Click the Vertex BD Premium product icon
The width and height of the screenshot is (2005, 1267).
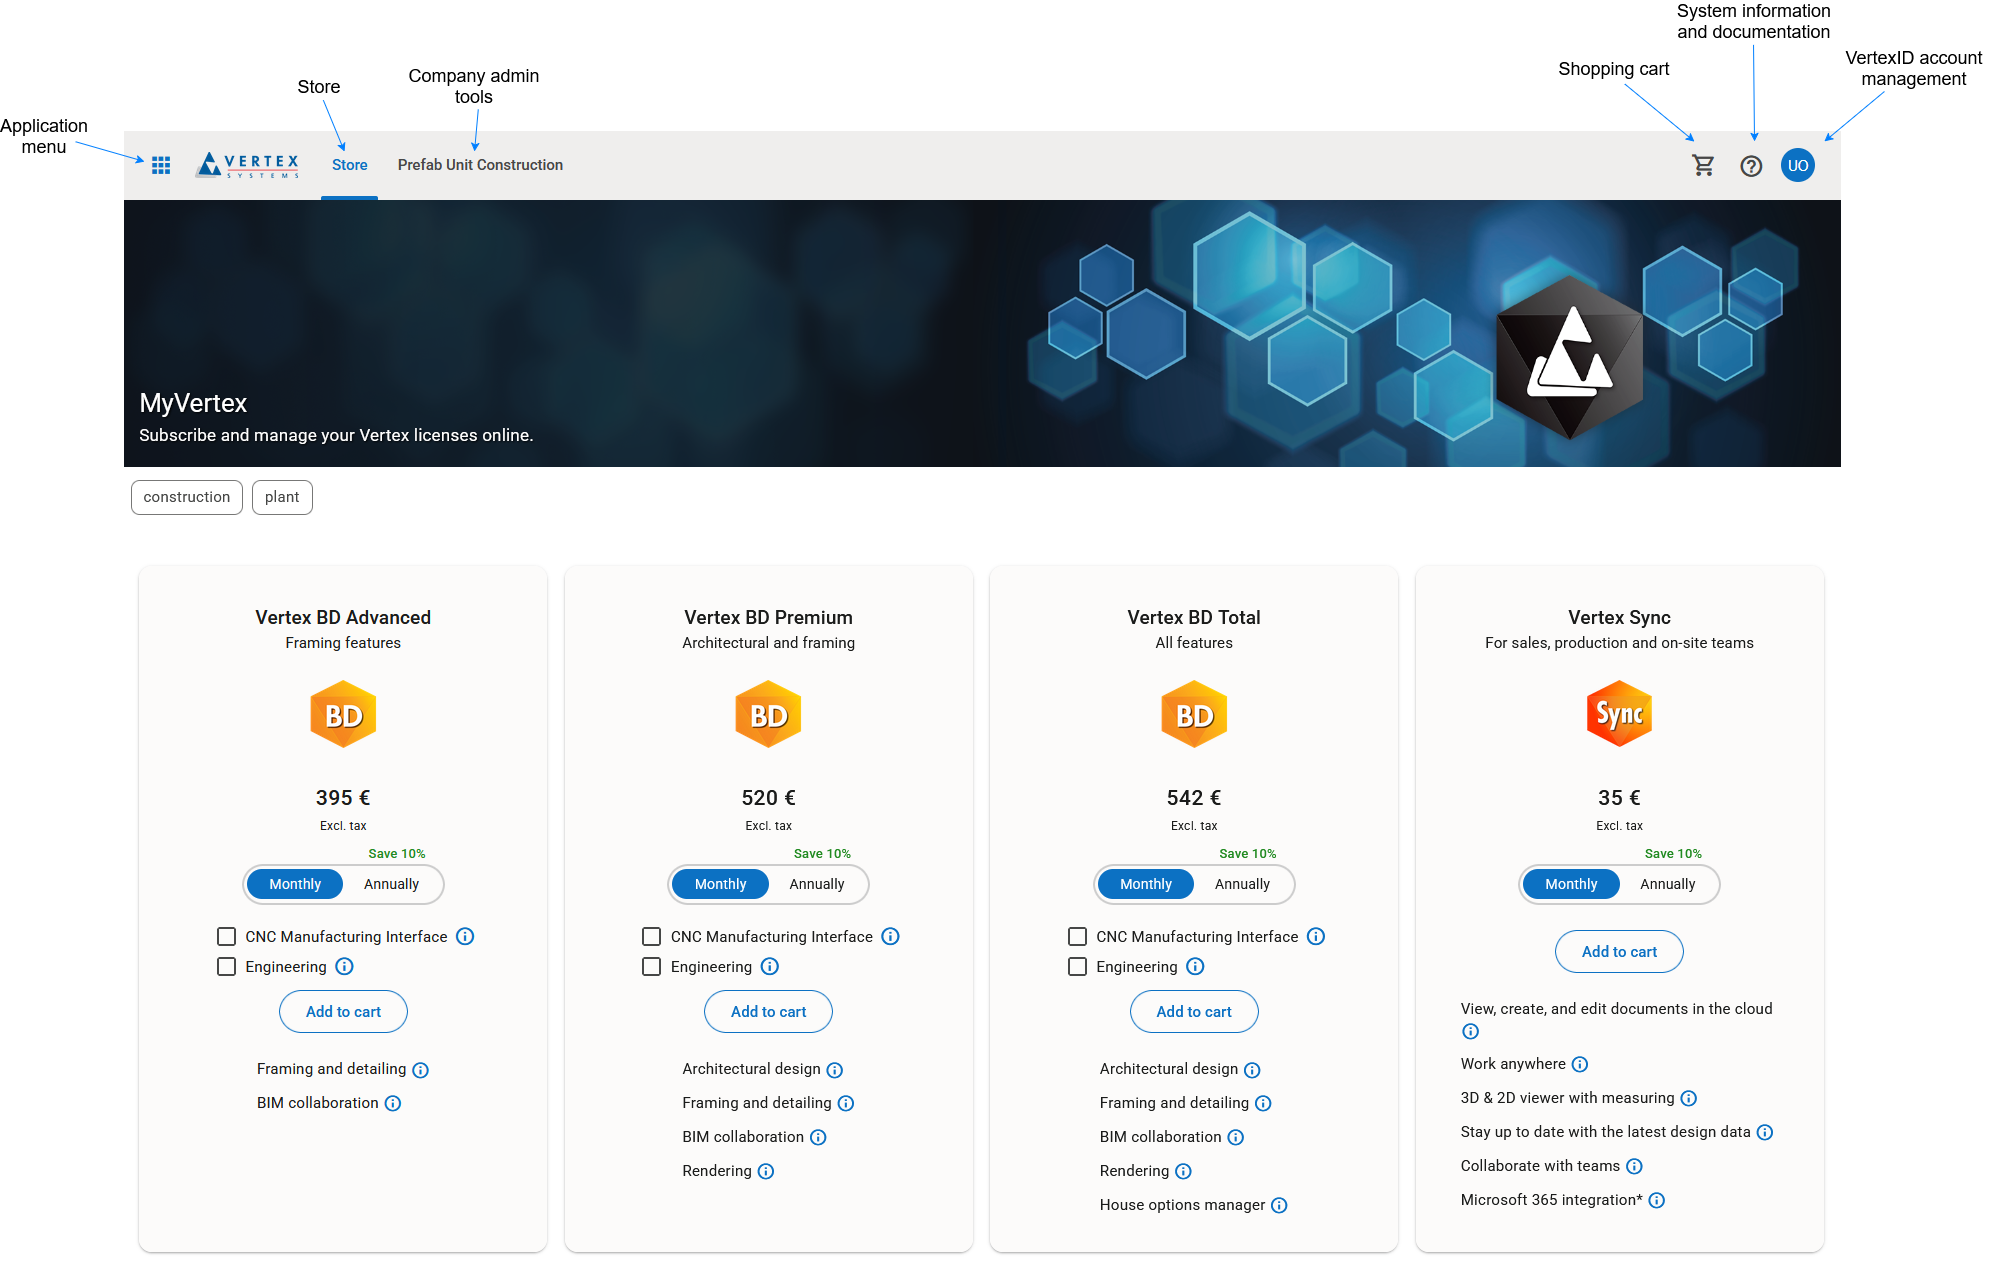768,714
